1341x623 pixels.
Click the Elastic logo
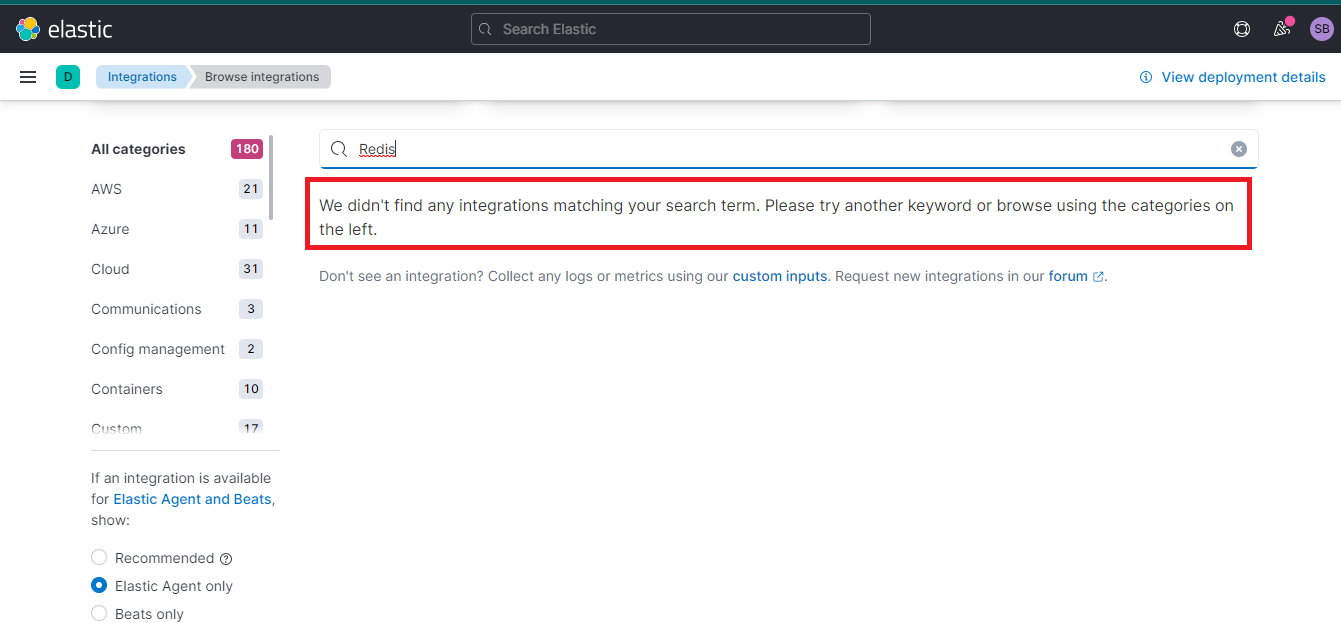64,29
